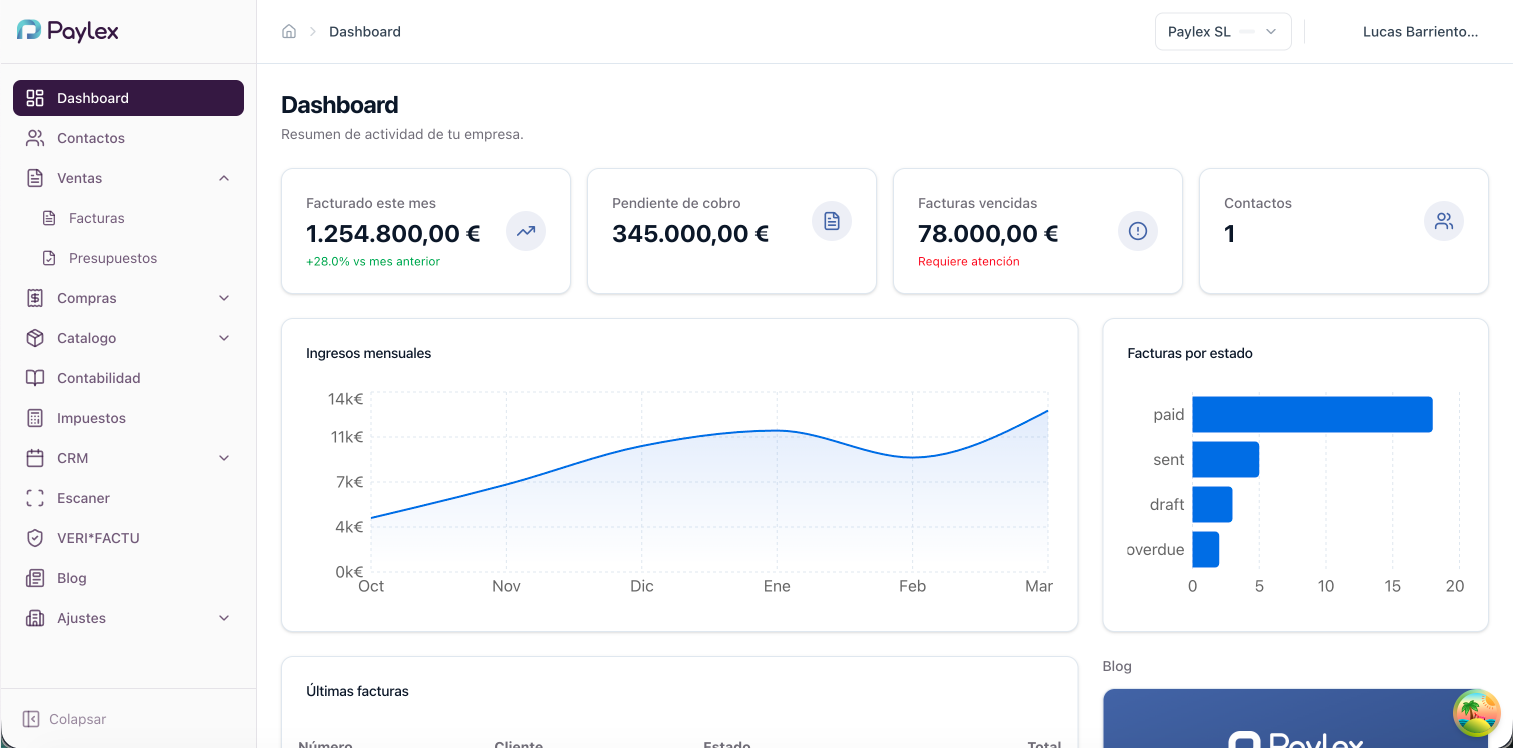Select the VERI*FACTU shield icon
The width and height of the screenshot is (1513, 748).
[34, 537]
